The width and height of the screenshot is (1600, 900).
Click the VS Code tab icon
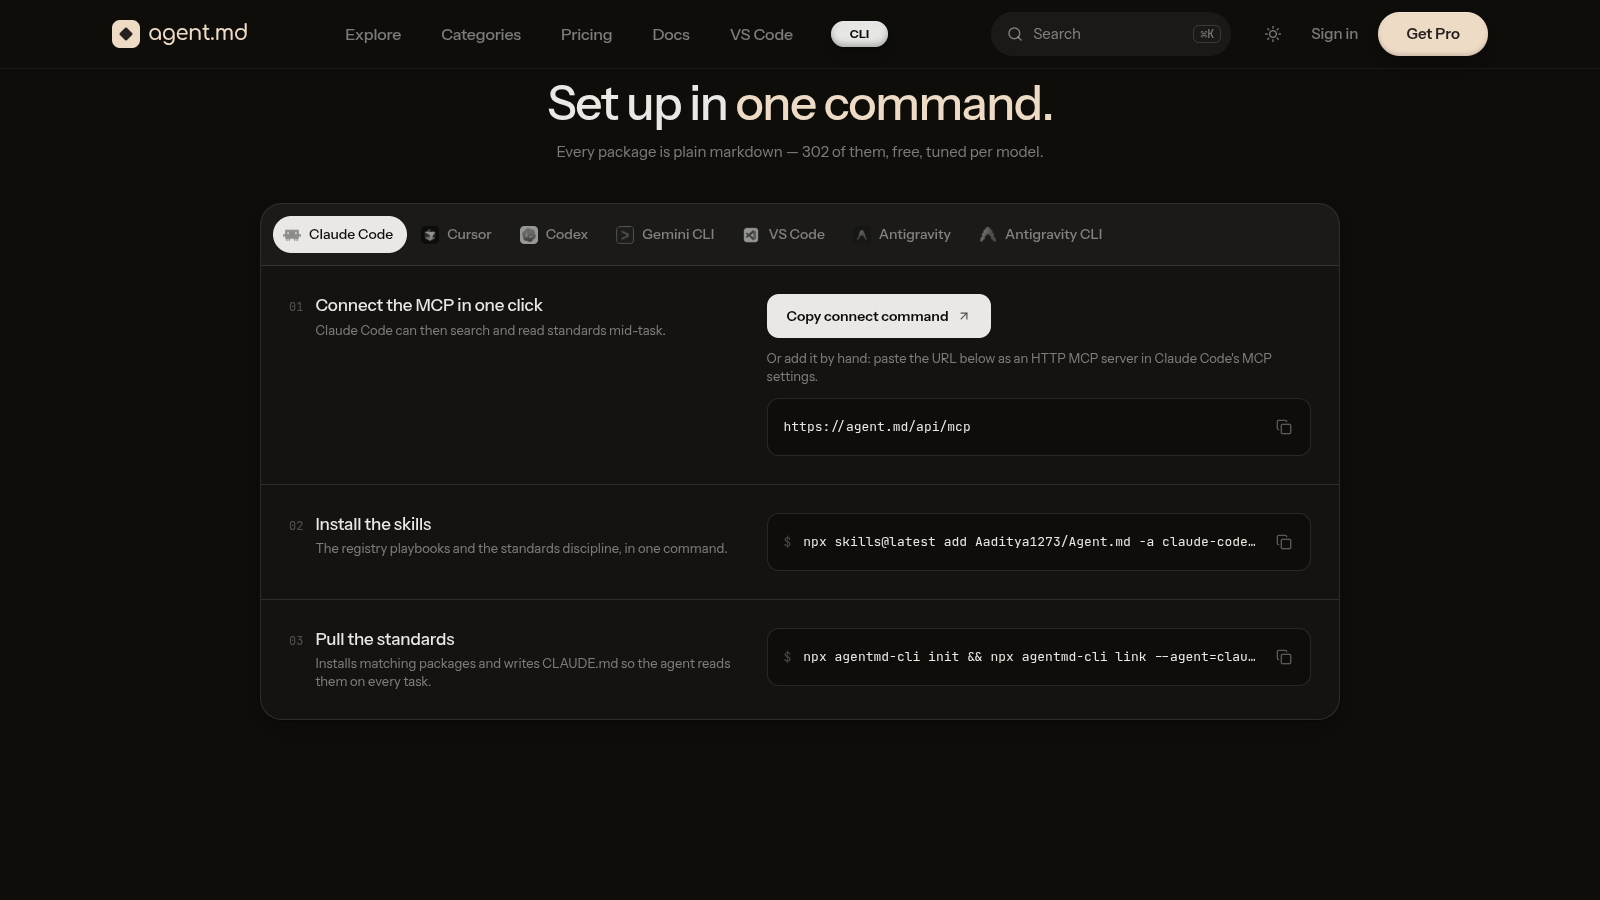(751, 235)
